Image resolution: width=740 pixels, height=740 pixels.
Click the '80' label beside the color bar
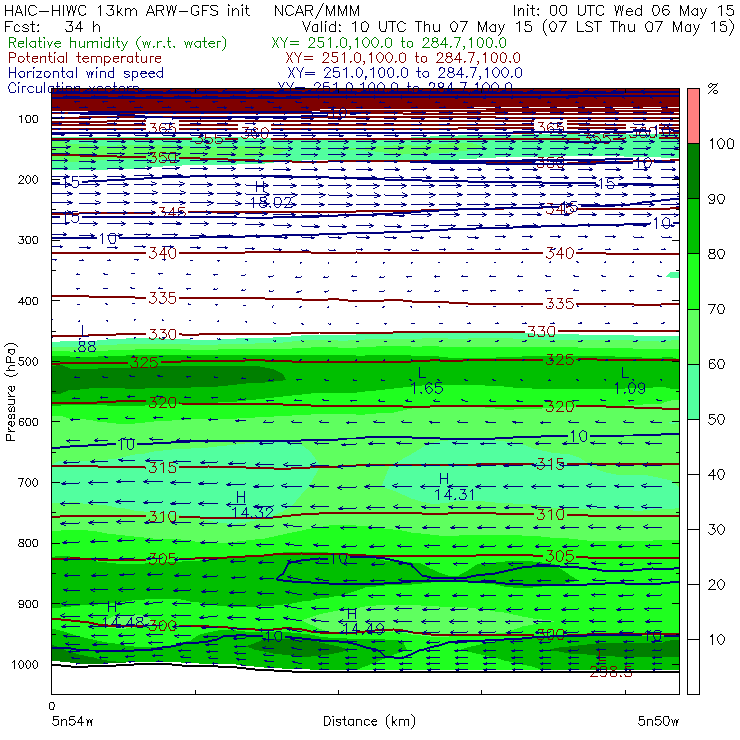click(716, 254)
